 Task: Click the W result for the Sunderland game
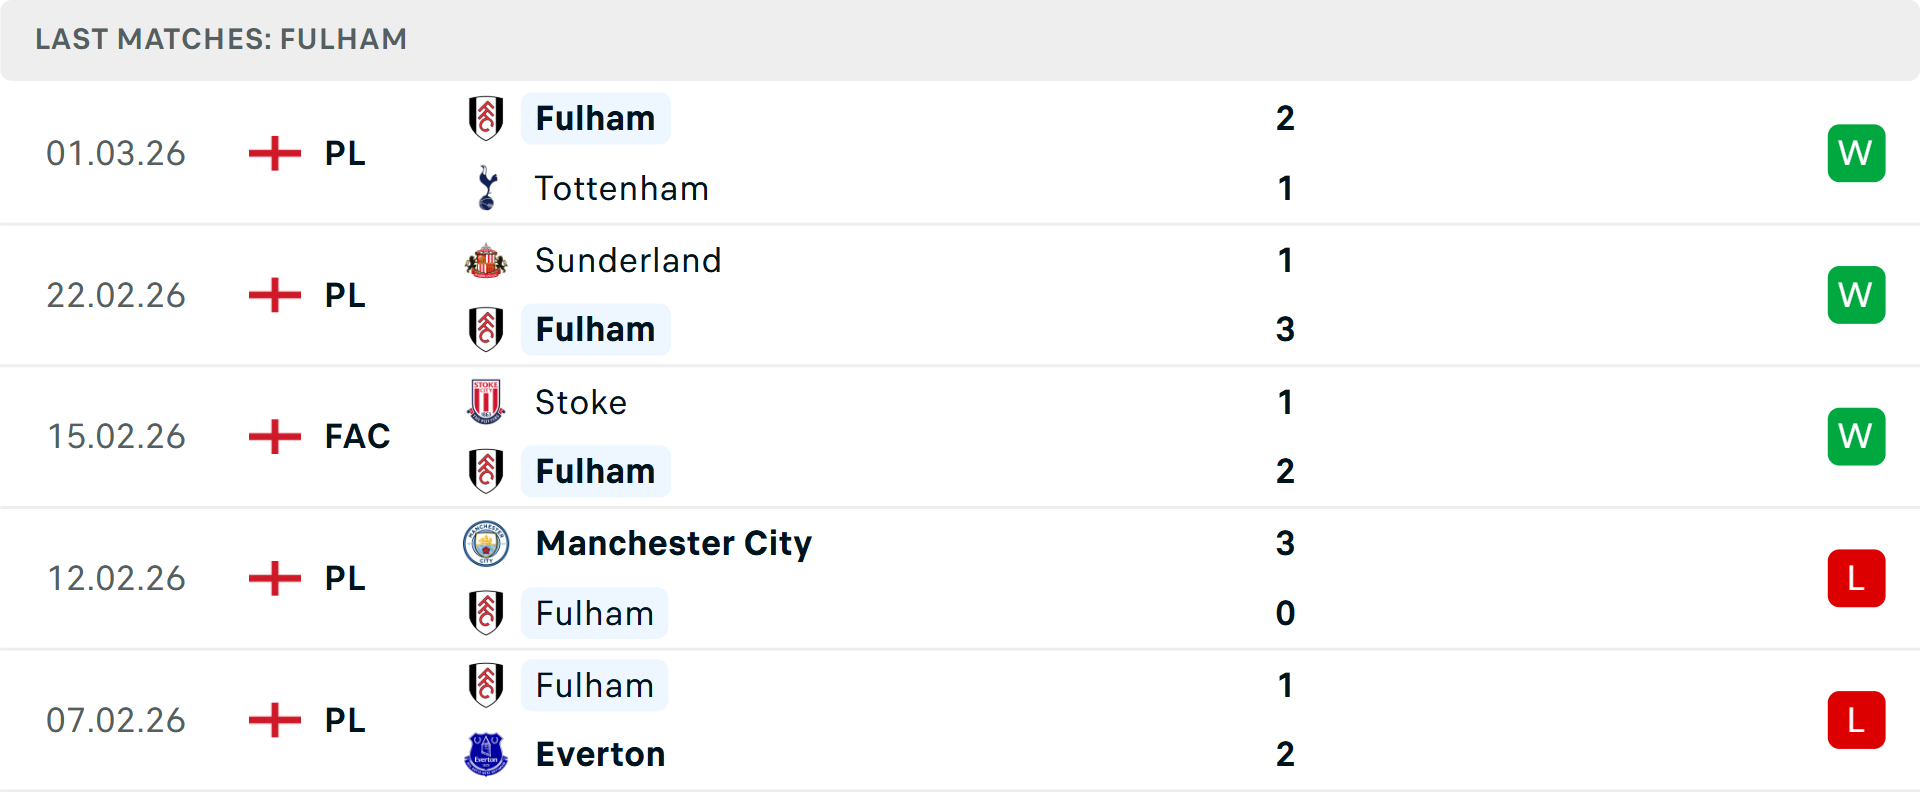(x=1856, y=295)
